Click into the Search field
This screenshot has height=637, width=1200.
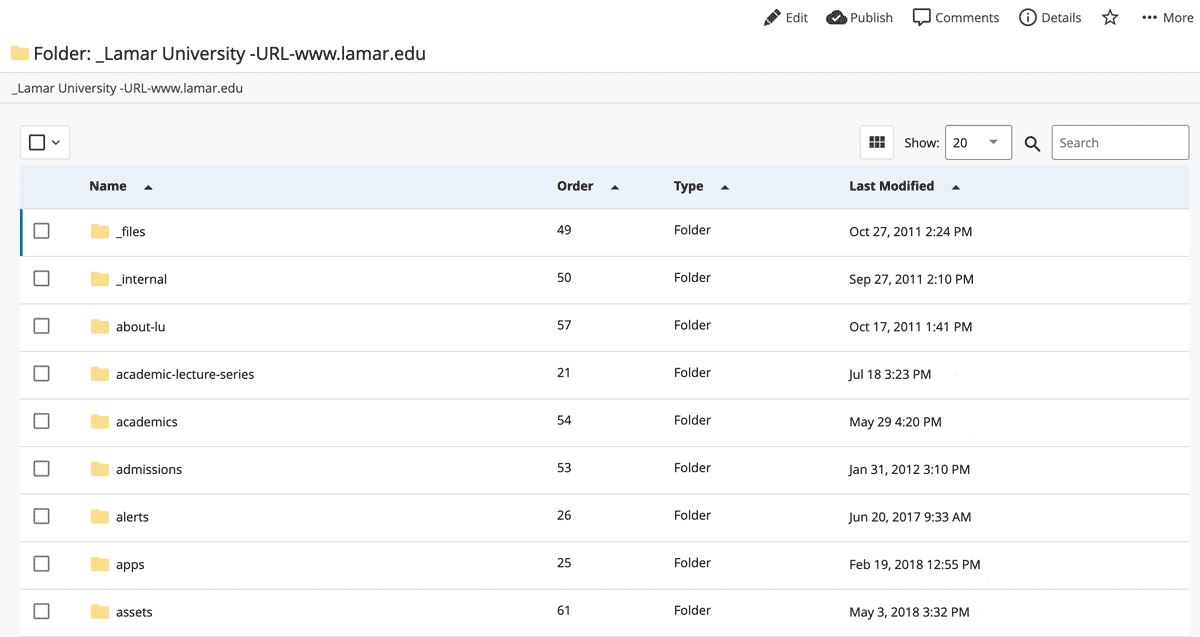point(1120,143)
